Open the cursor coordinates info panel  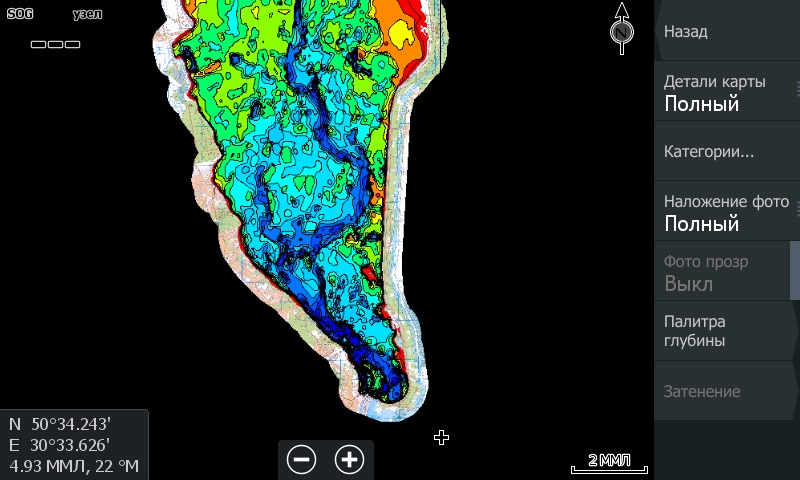coord(74,444)
